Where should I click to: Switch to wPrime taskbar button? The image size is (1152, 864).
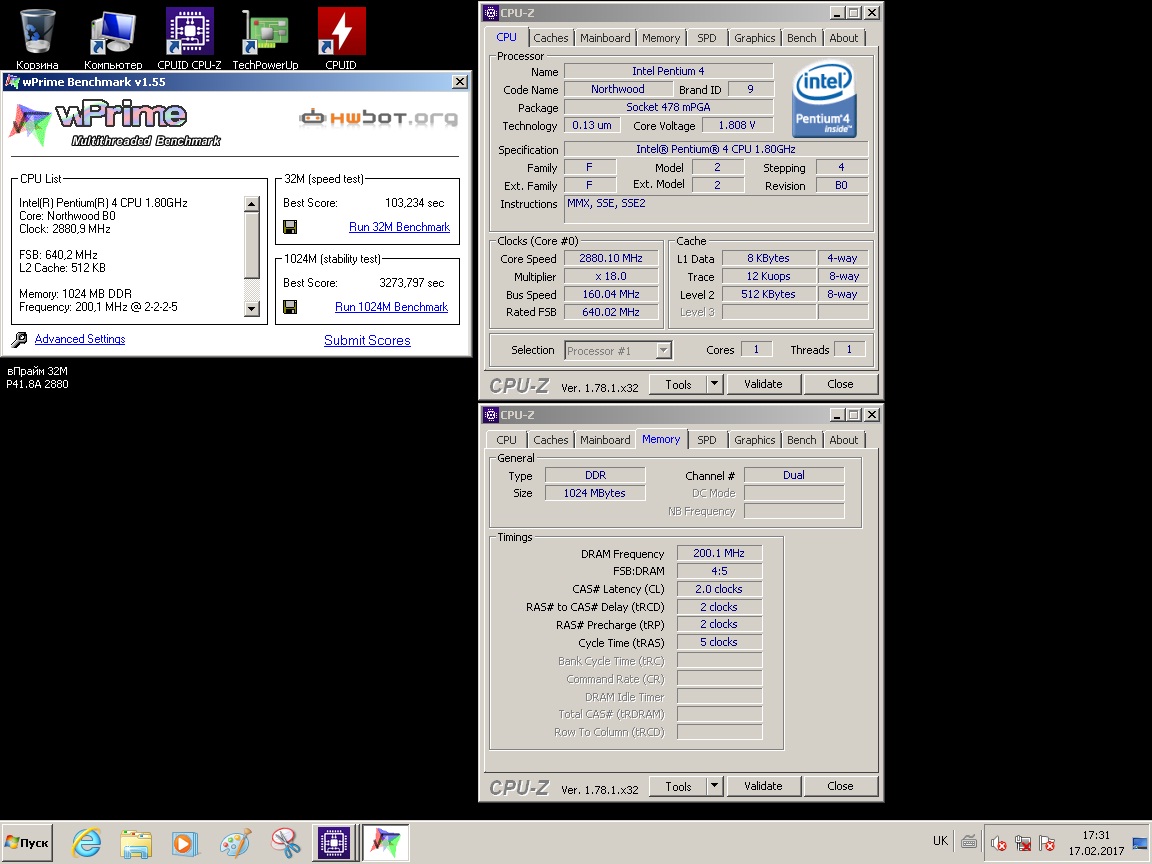point(386,843)
